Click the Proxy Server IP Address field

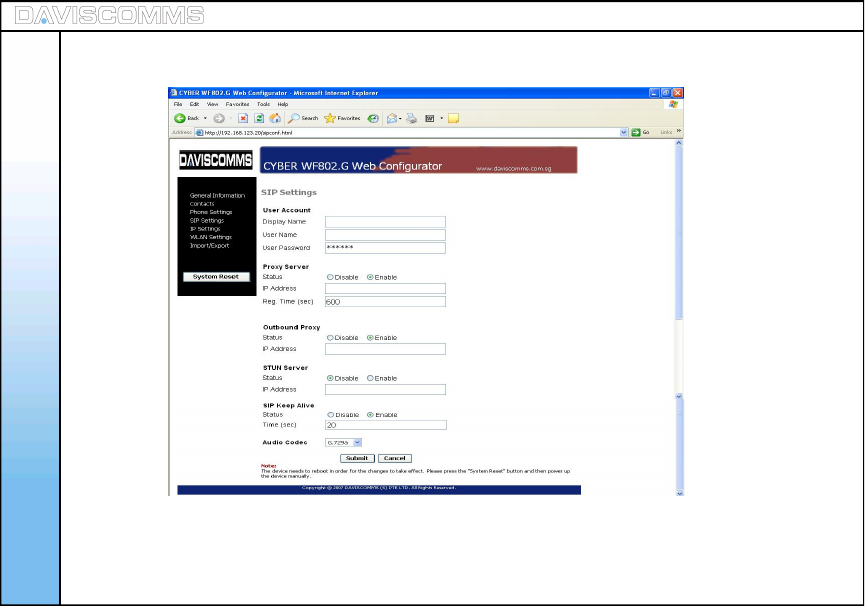(385, 288)
